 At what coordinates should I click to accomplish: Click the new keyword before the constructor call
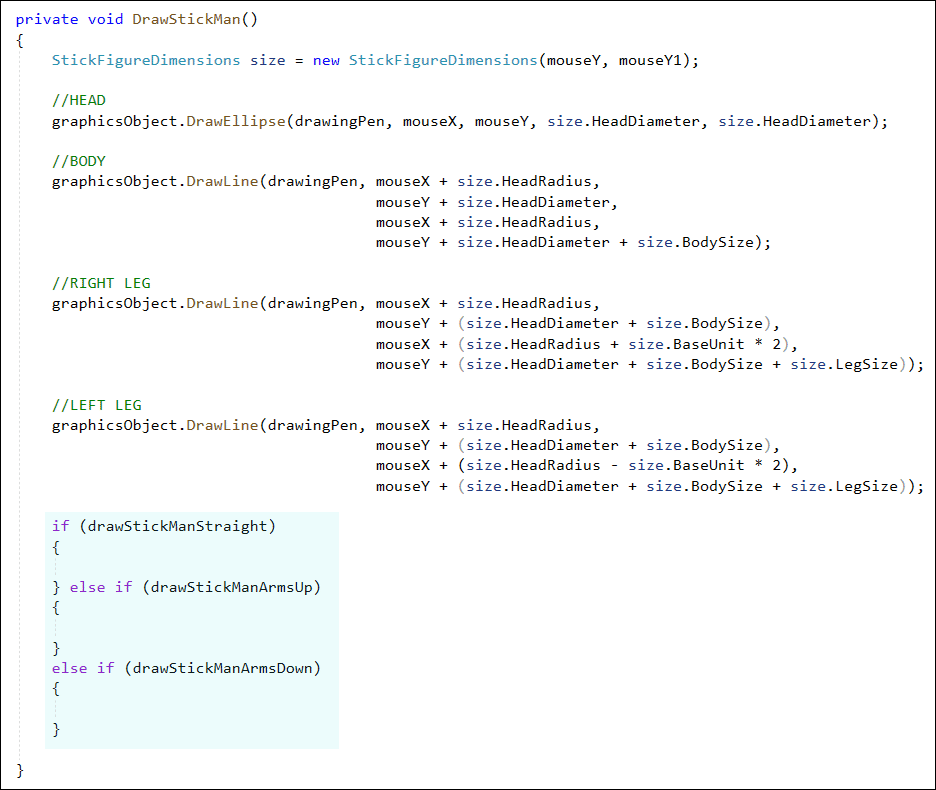point(326,60)
